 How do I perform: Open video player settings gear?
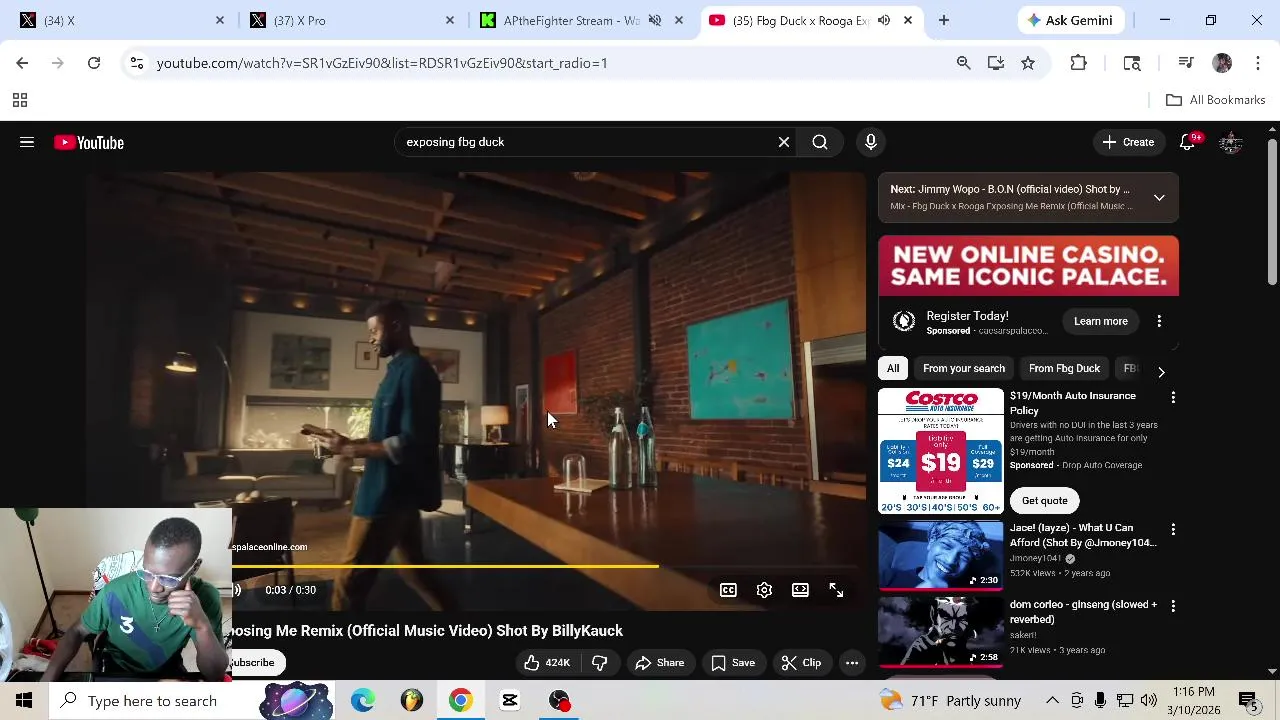coord(764,590)
